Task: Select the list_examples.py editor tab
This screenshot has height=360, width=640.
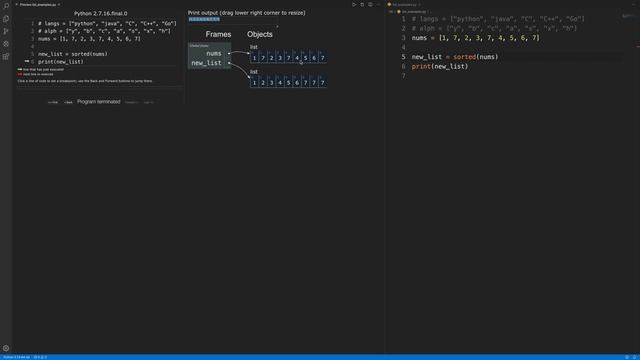Action: pyautogui.click(x=404, y=4)
